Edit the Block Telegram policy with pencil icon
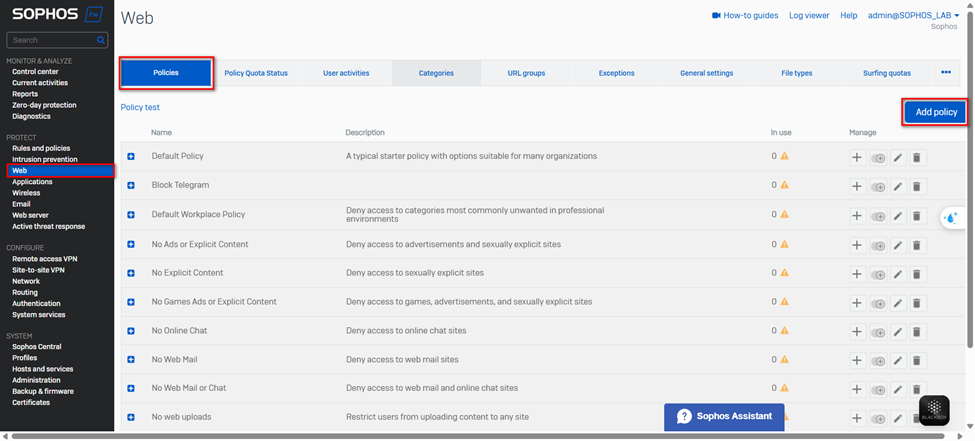 (898, 186)
